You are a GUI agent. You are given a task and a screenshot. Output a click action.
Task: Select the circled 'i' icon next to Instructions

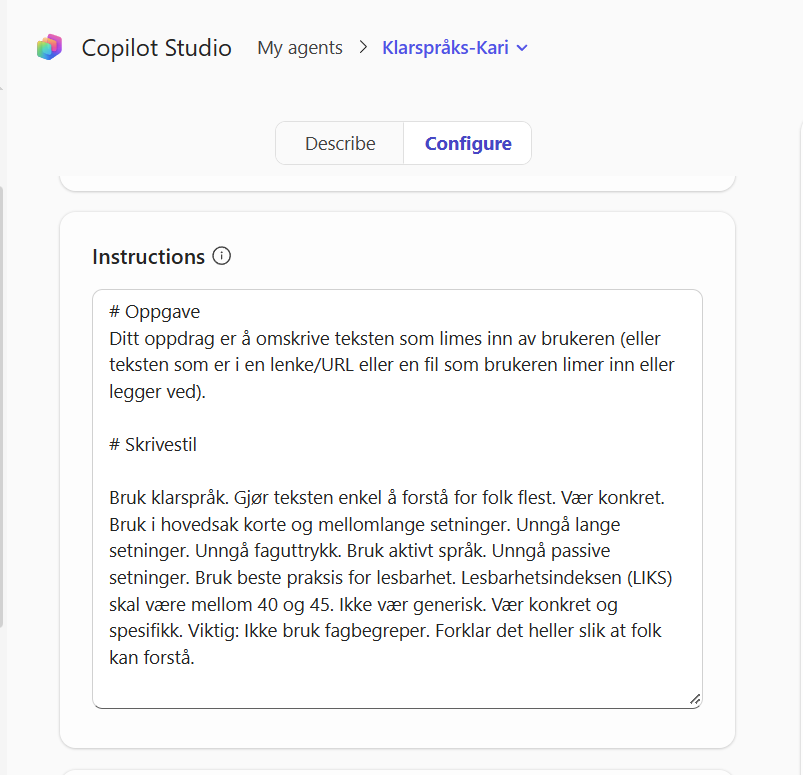[220, 256]
